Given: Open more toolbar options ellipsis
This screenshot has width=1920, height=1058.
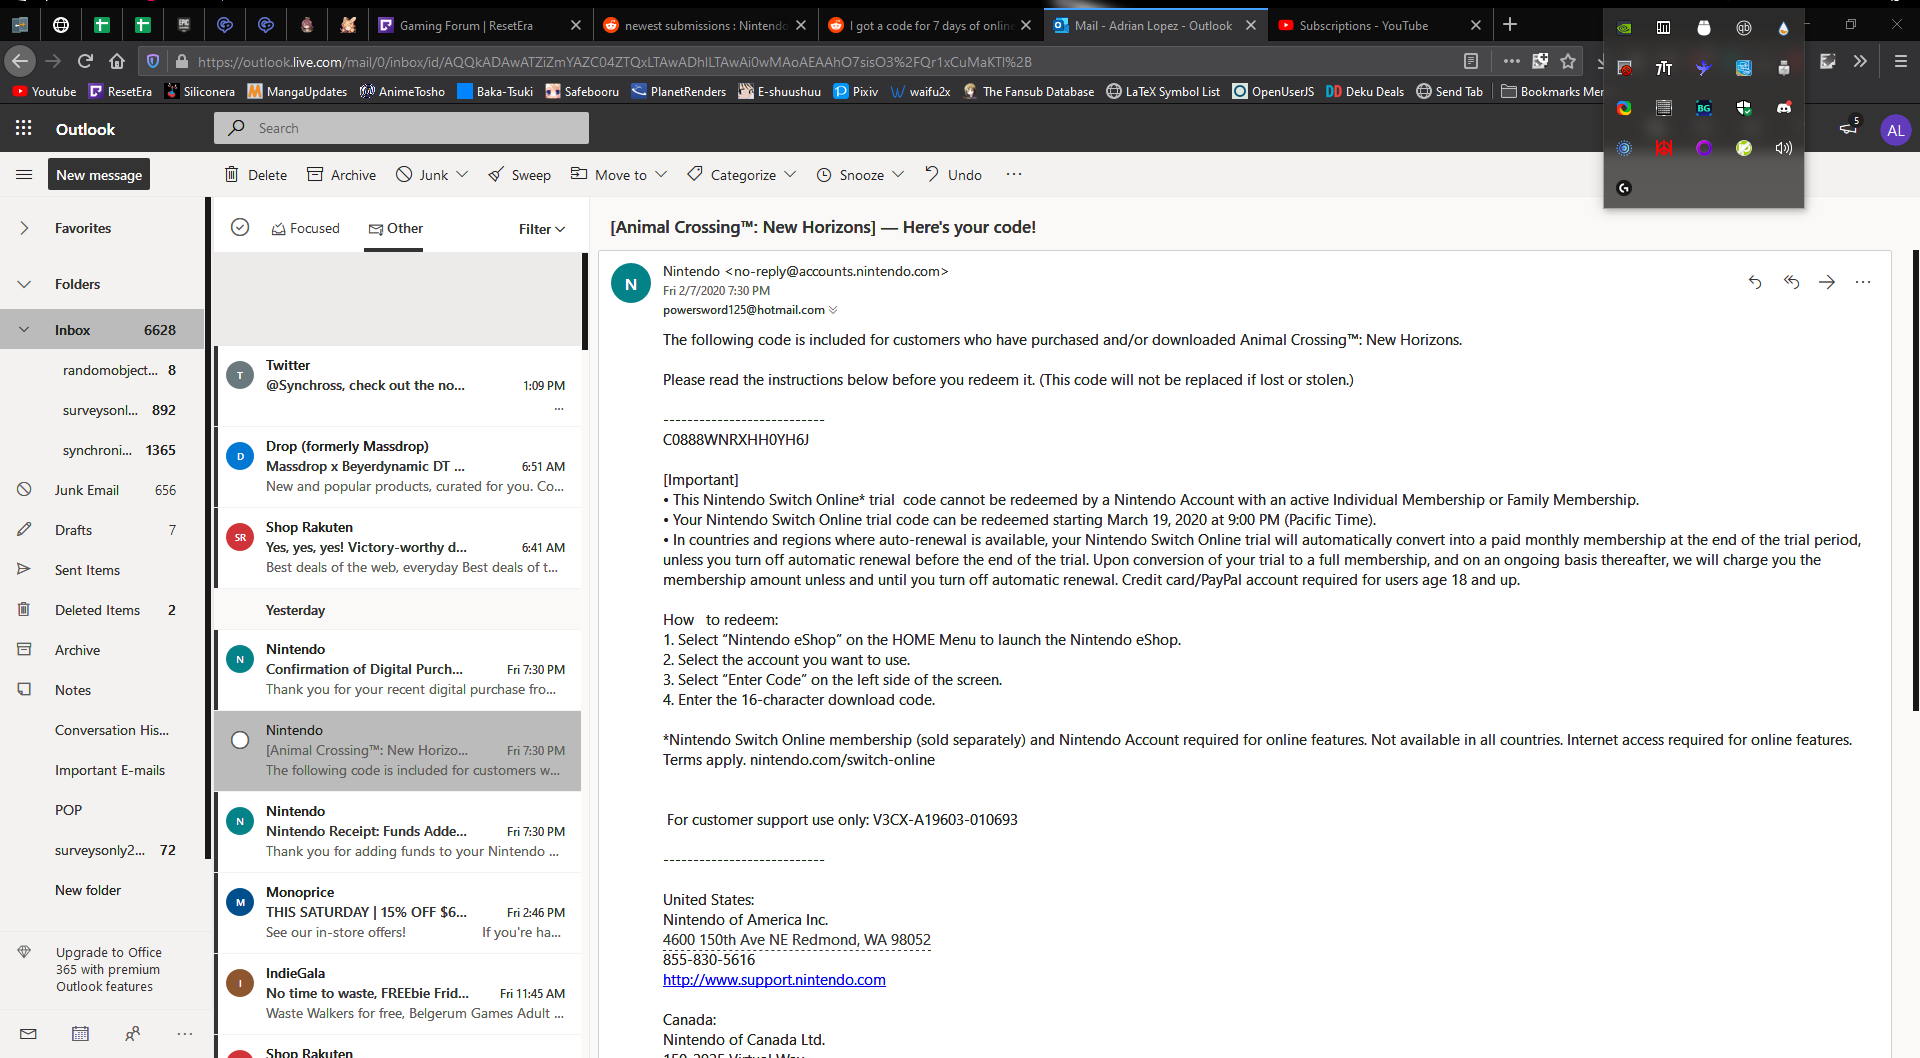Looking at the screenshot, I should coord(1014,174).
